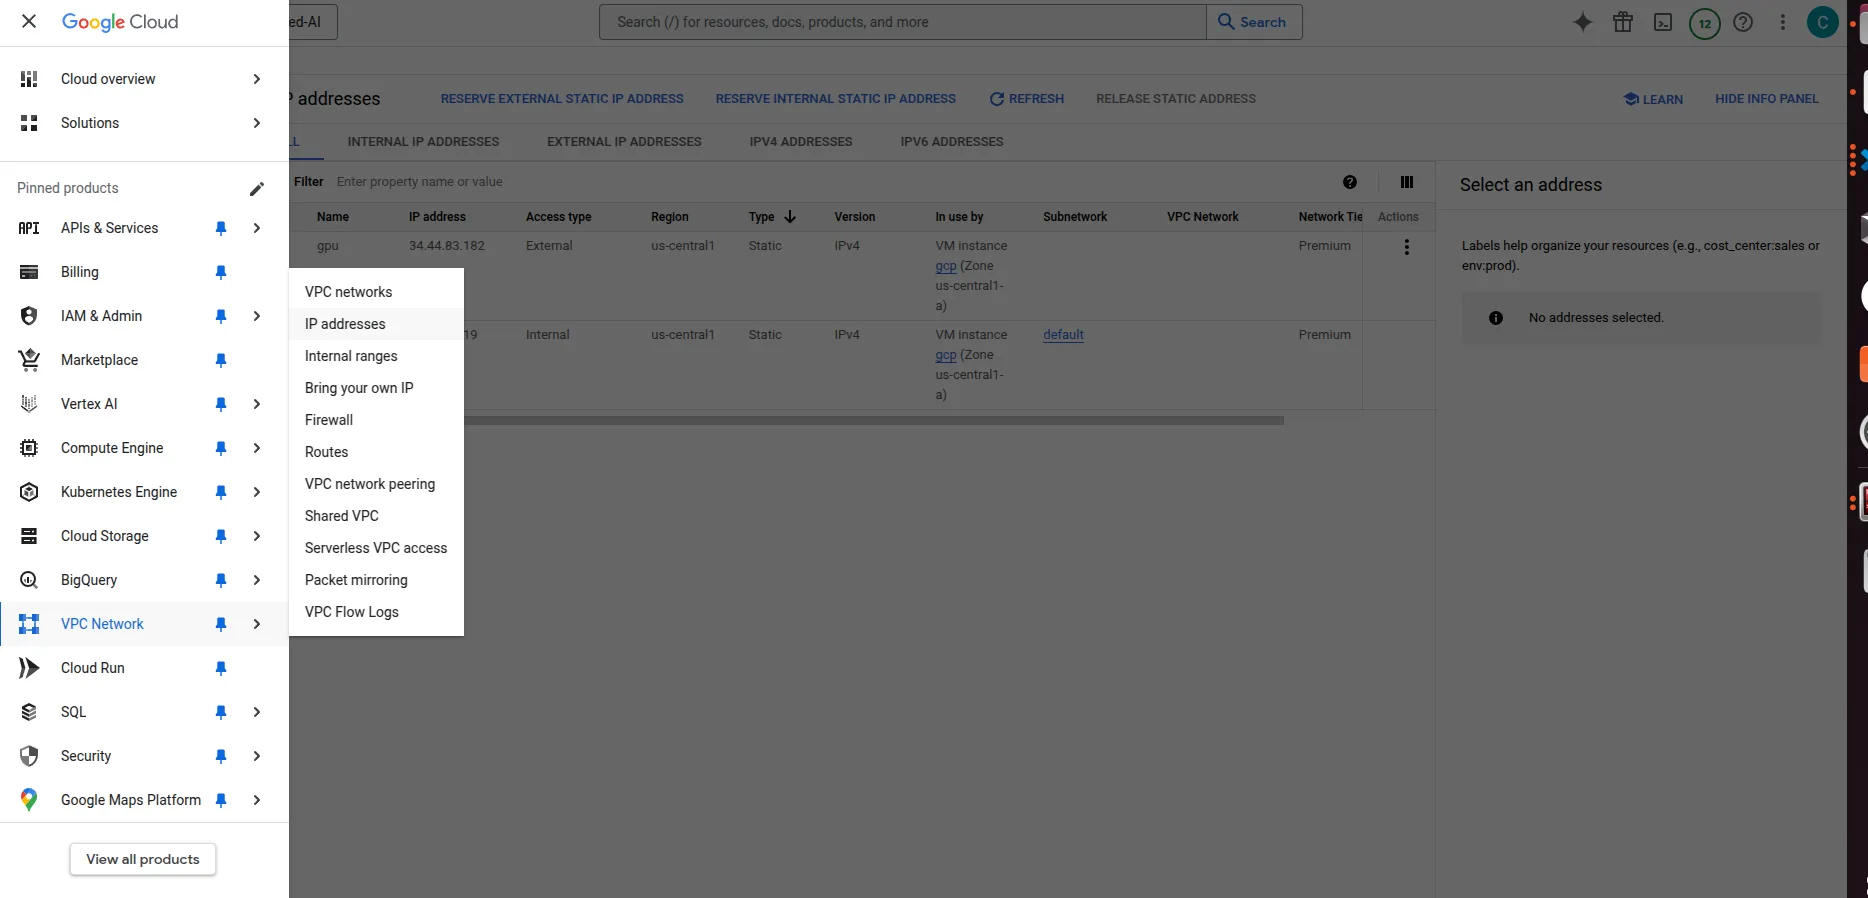Image resolution: width=1868 pixels, height=898 pixels.
Task: Unpin Cloud Run pin toggle
Action: 221,668
